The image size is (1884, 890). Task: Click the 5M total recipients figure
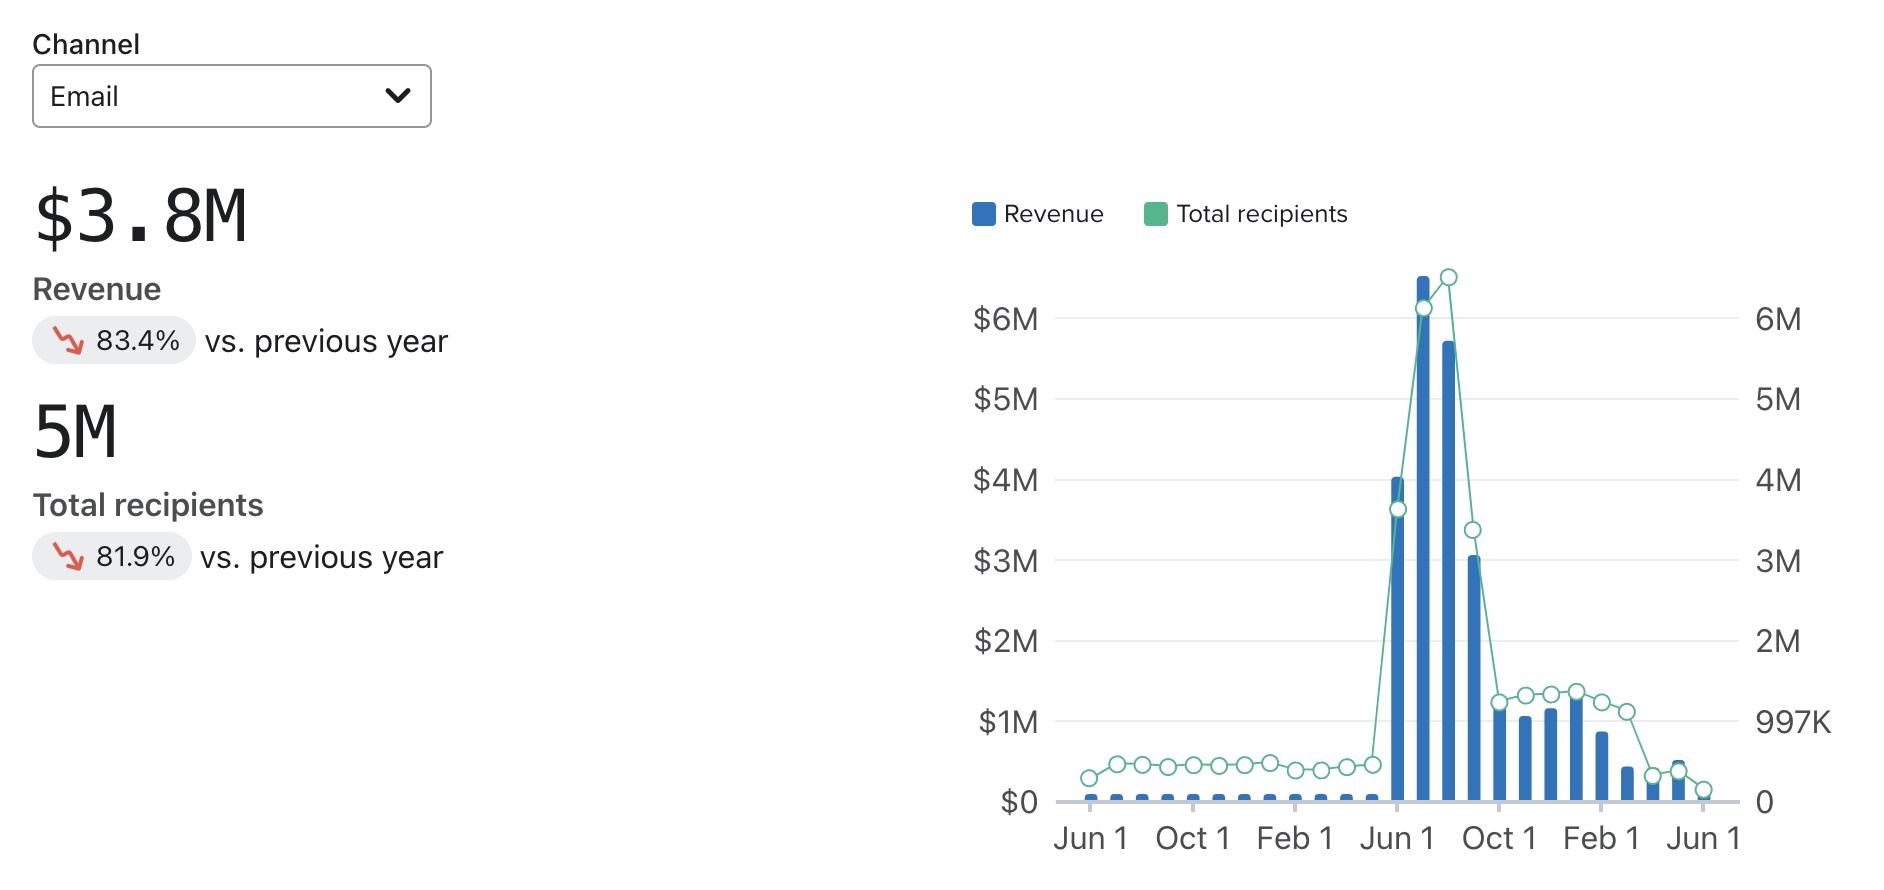tap(75, 432)
